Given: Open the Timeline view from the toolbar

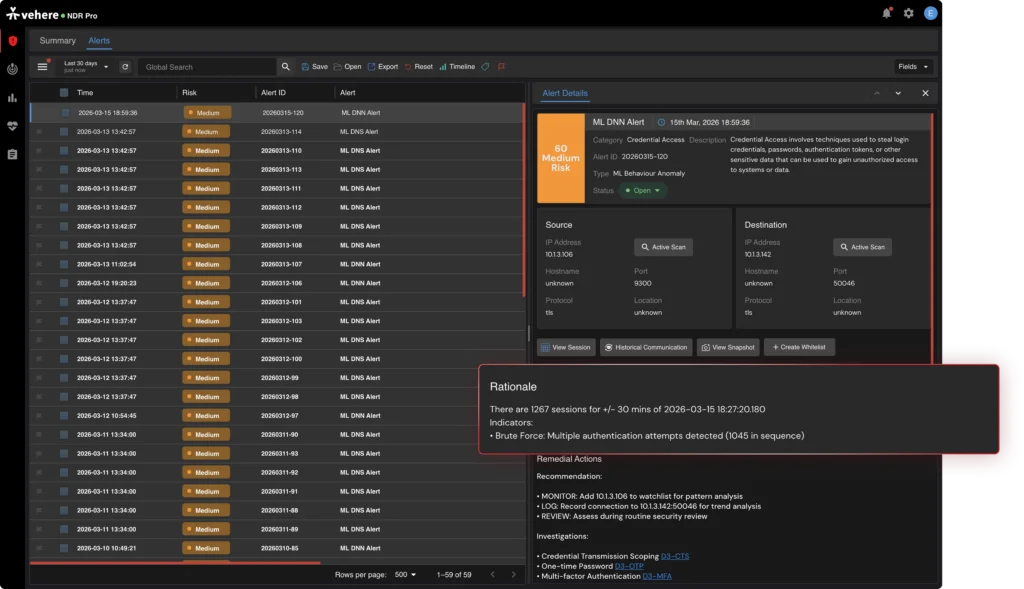Looking at the screenshot, I should coord(458,66).
